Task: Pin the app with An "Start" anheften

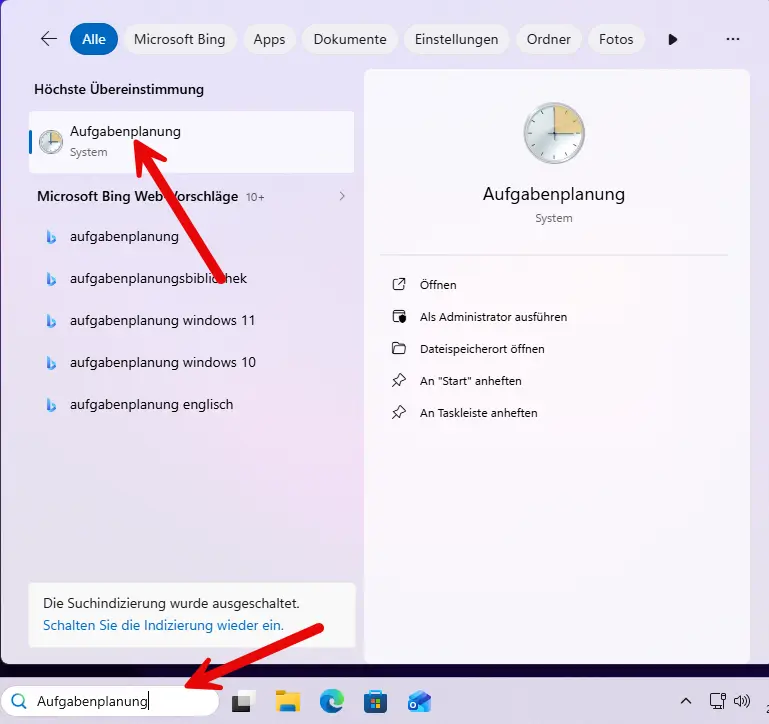Action: click(470, 381)
